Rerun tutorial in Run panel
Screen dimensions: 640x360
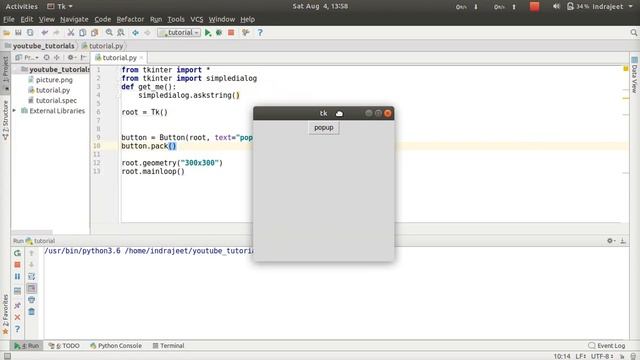(x=17, y=253)
